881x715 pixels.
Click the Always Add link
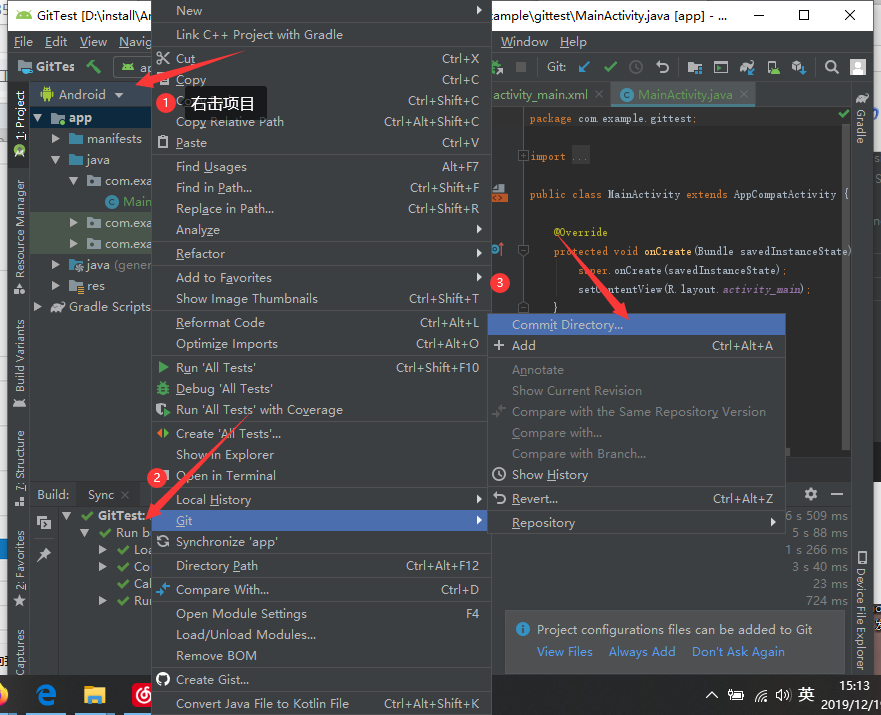[642, 652]
